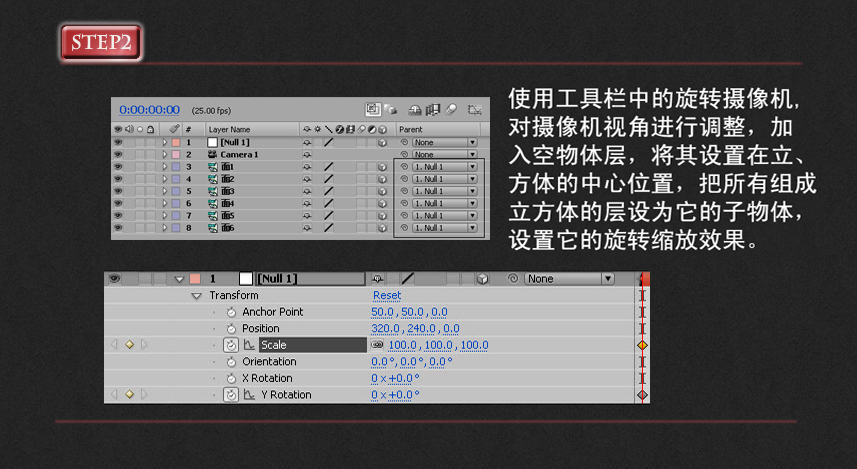Toggle 3D cube switch in Null 1 detail row

click(x=482, y=279)
